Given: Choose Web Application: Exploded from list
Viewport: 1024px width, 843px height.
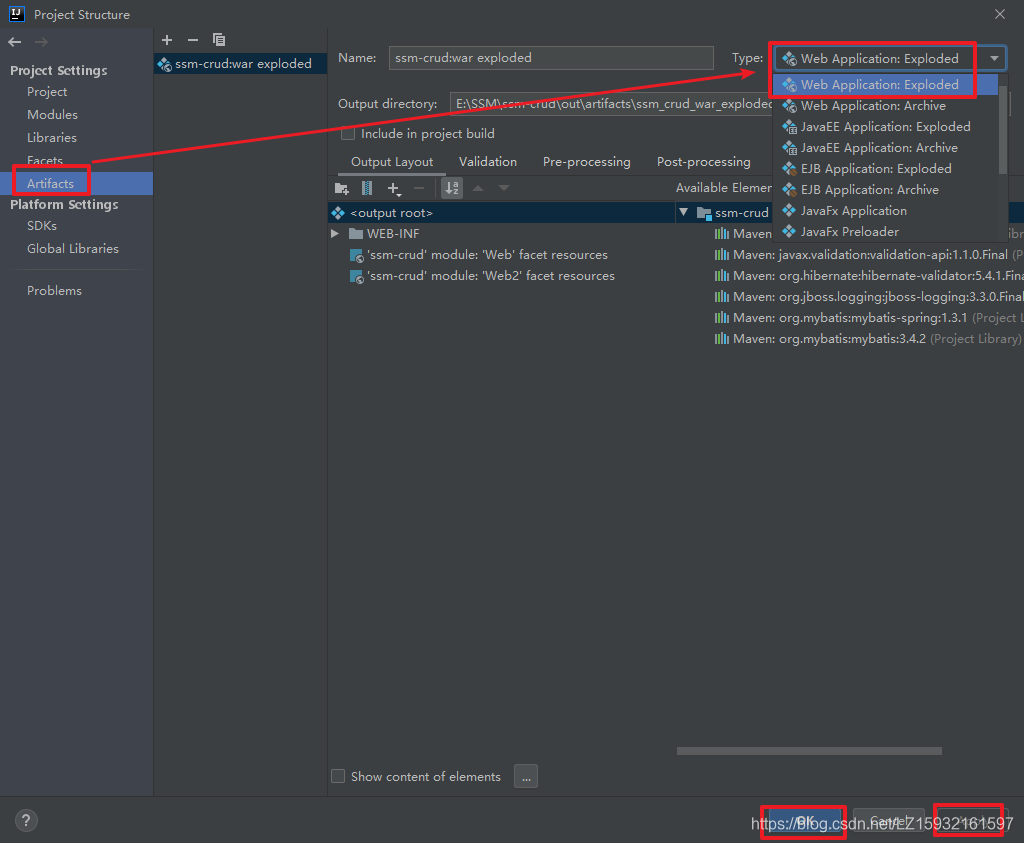Looking at the screenshot, I should 885,84.
